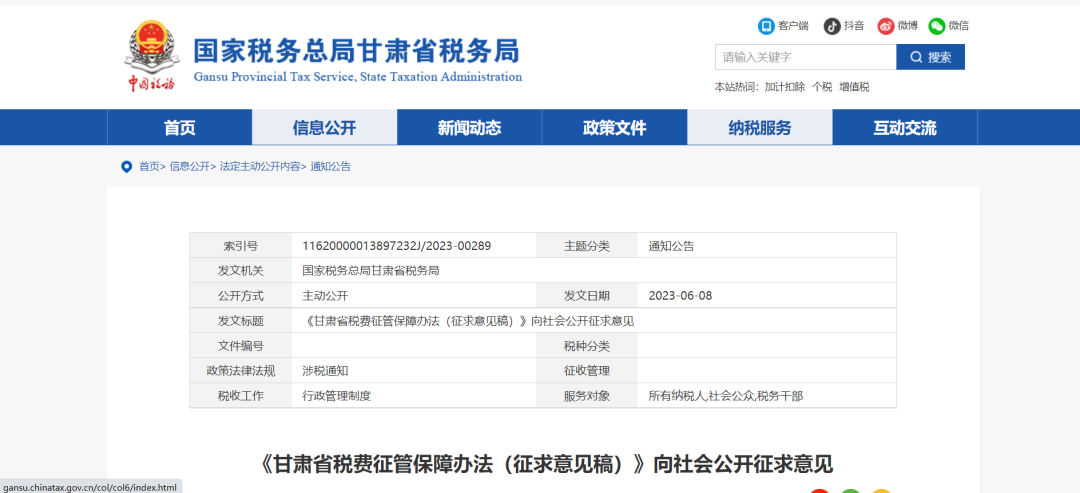Screen dimensions: 1080x493
Task: Click the 国家税务总局甘肃省税务局 site title
Action: click(x=356, y=51)
